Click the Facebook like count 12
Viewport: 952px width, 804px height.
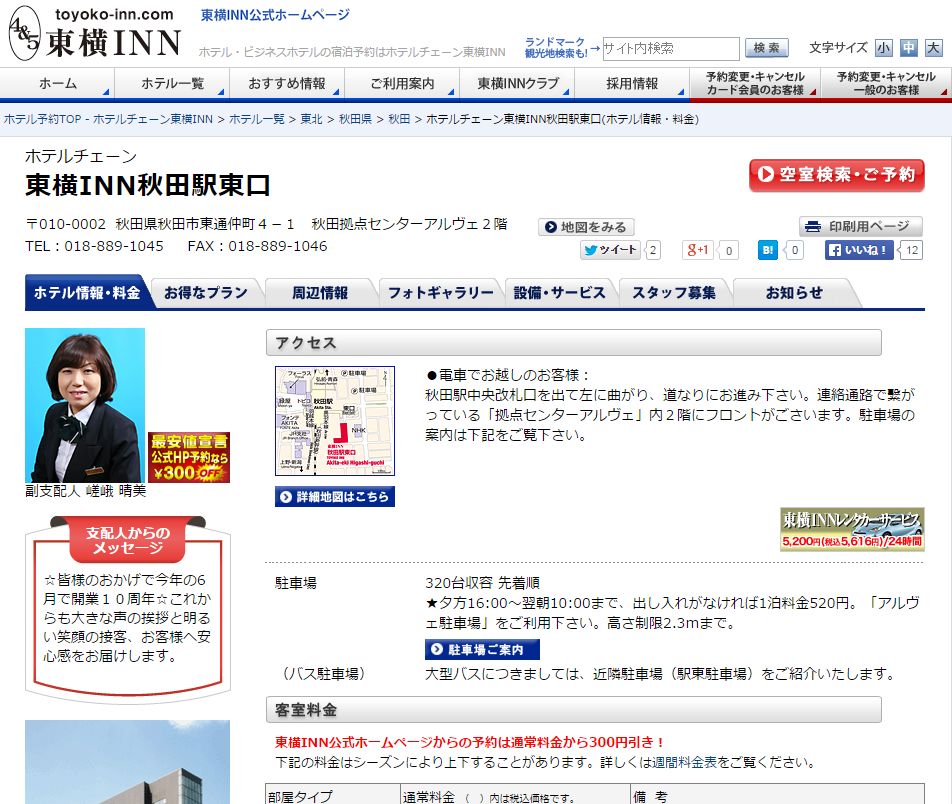pos(912,250)
